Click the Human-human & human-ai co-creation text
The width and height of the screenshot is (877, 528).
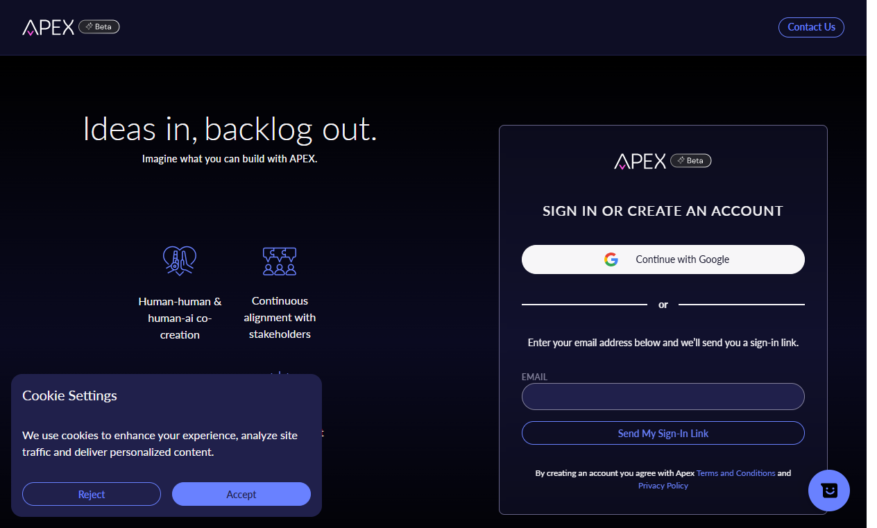click(180, 318)
